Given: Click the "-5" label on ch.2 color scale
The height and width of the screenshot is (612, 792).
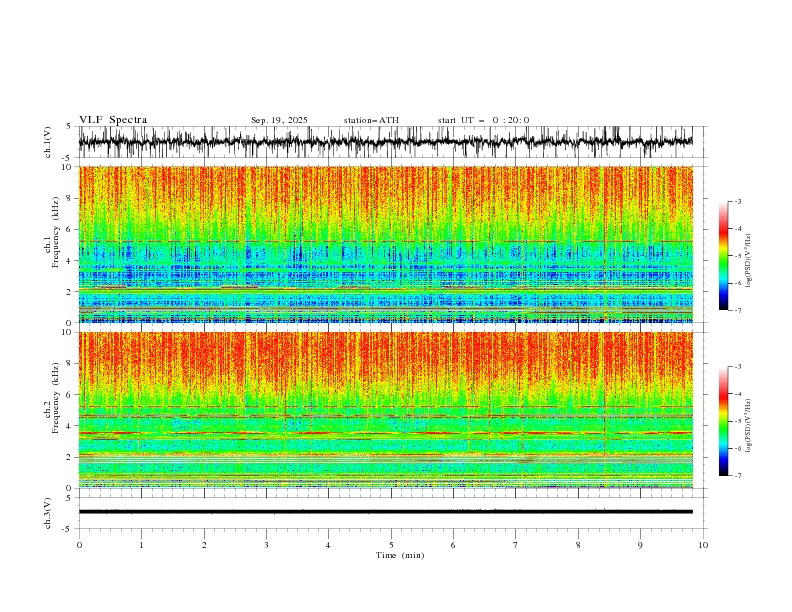Looking at the screenshot, I should 737,421.
